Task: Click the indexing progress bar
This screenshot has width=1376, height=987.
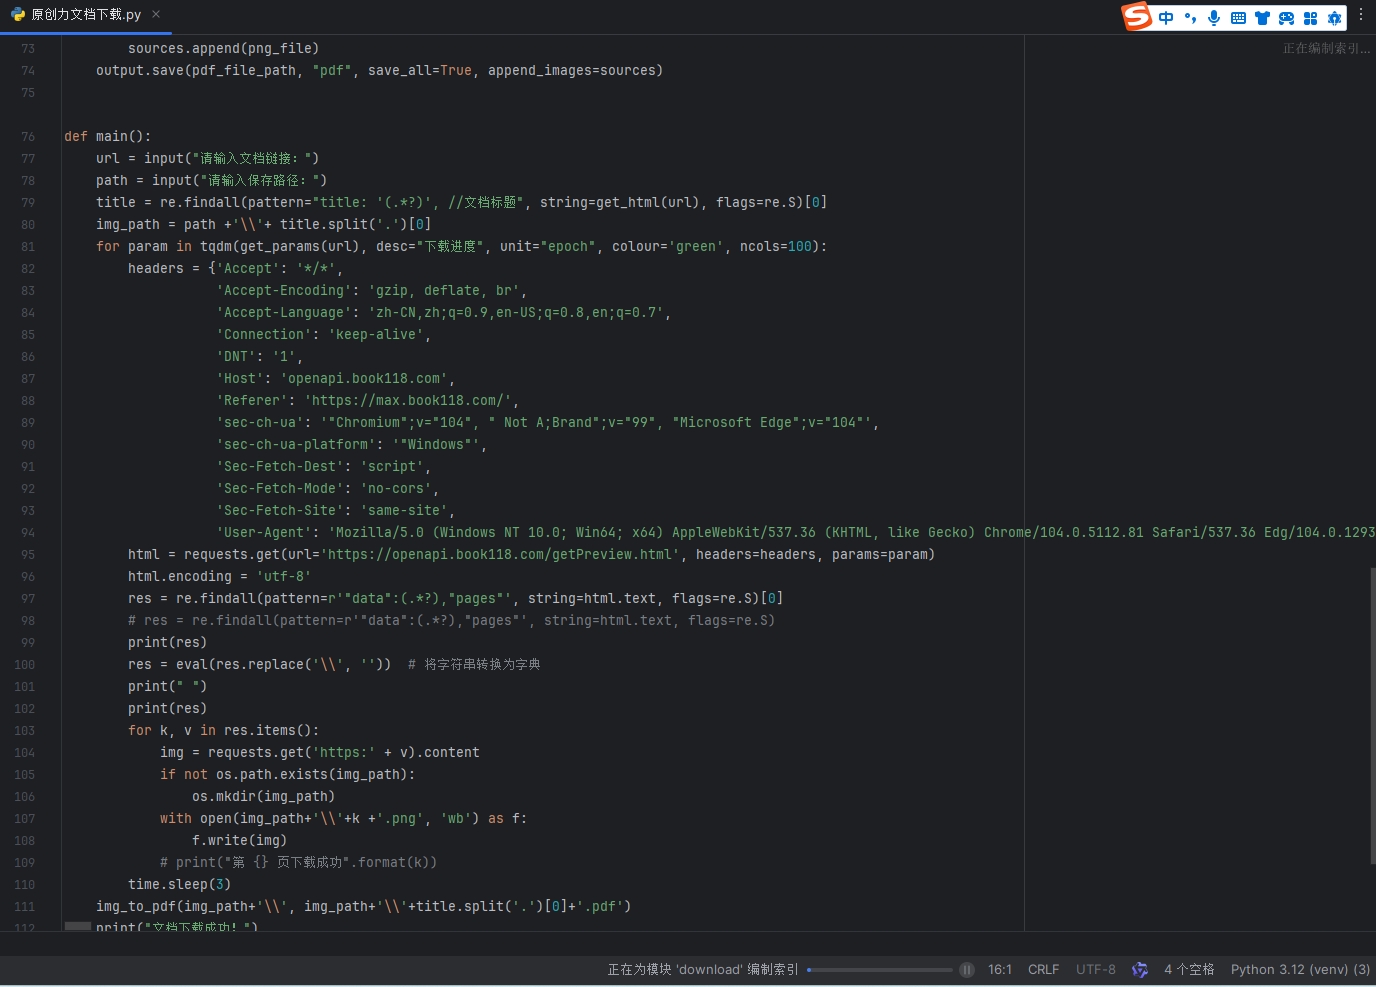Action: pos(880,970)
